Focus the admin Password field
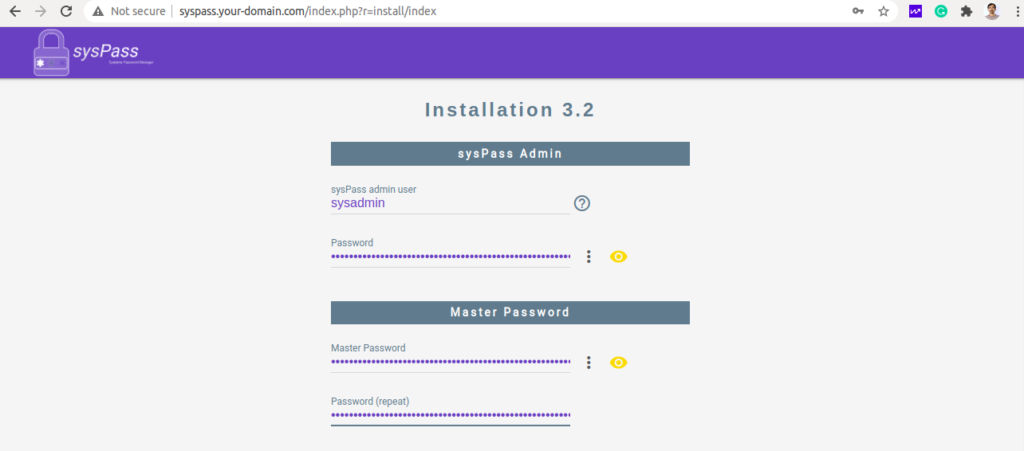Image resolution: width=1024 pixels, height=451 pixels. tap(450, 257)
